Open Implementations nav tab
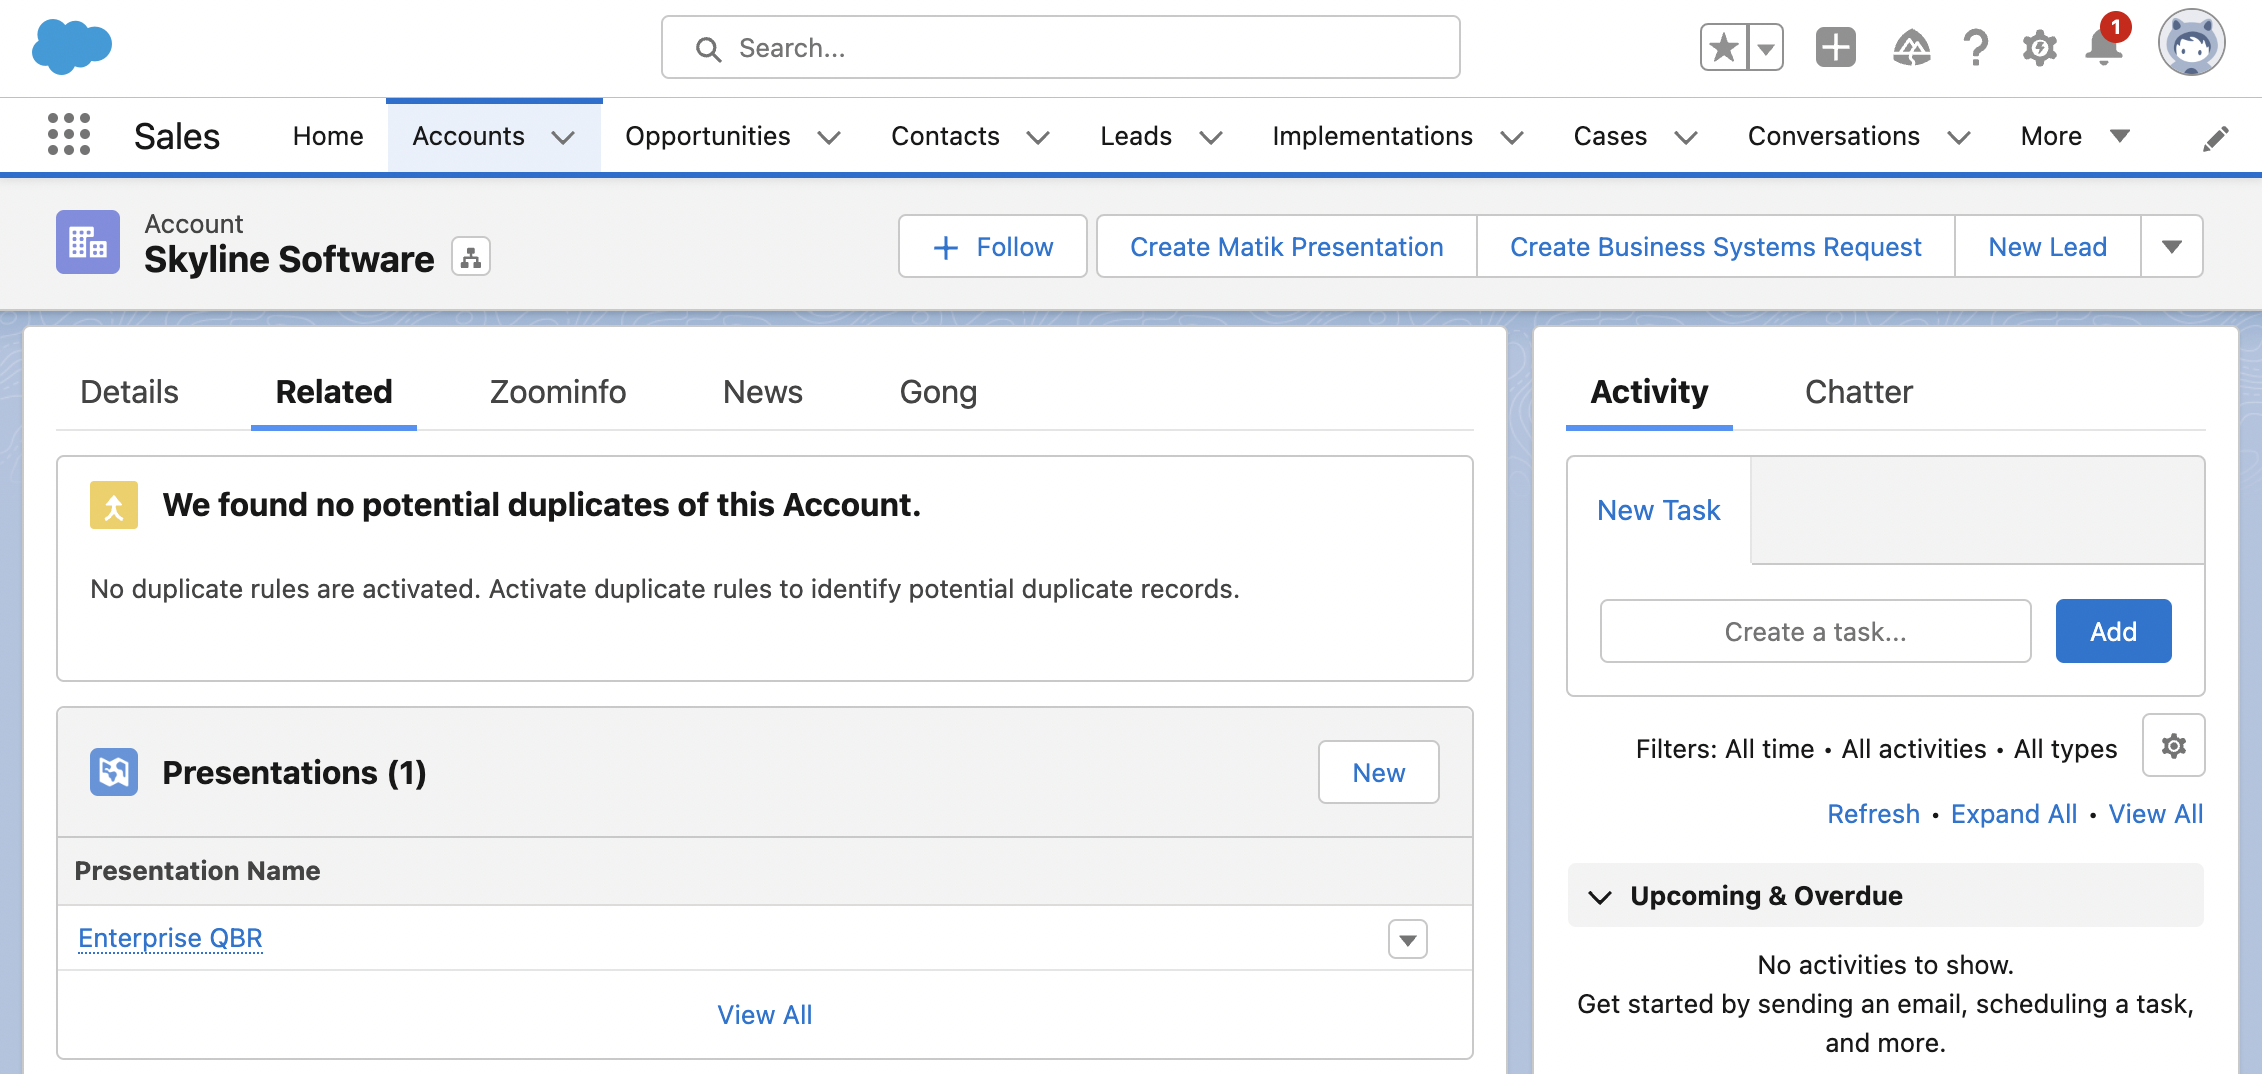The width and height of the screenshot is (2262, 1074). (x=1372, y=136)
